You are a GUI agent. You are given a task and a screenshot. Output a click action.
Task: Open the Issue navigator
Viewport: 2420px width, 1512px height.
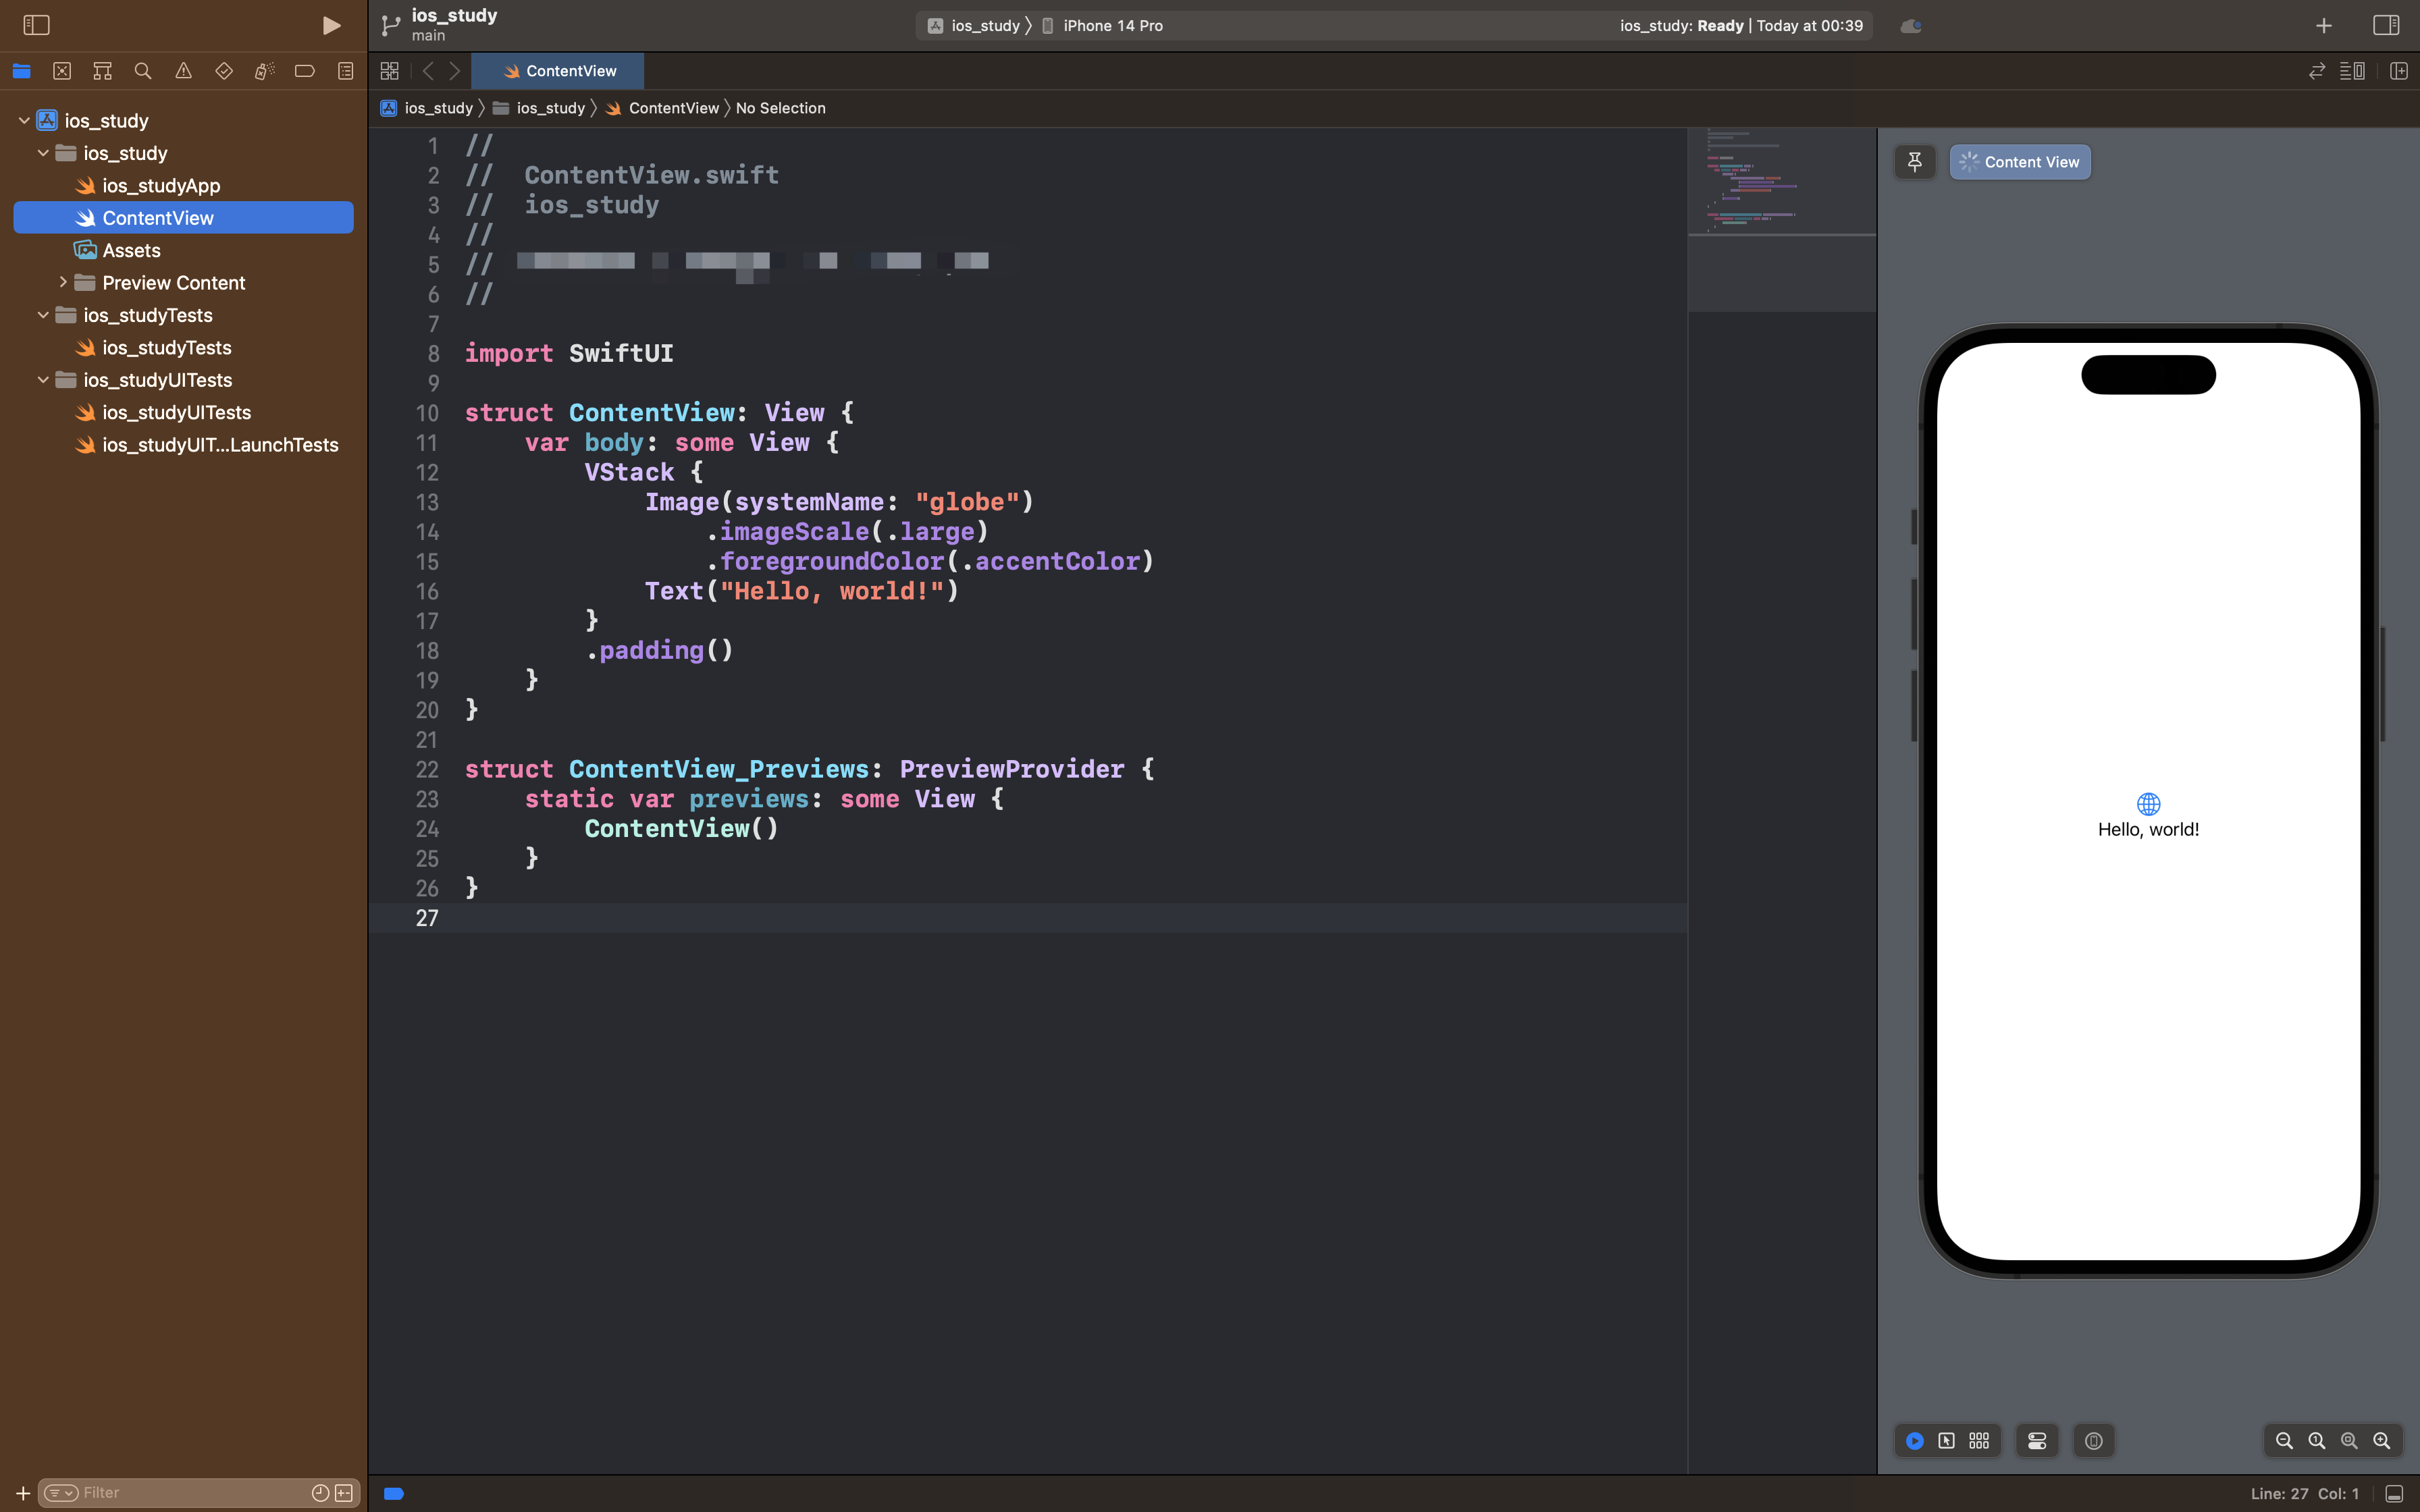tap(183, 71)
